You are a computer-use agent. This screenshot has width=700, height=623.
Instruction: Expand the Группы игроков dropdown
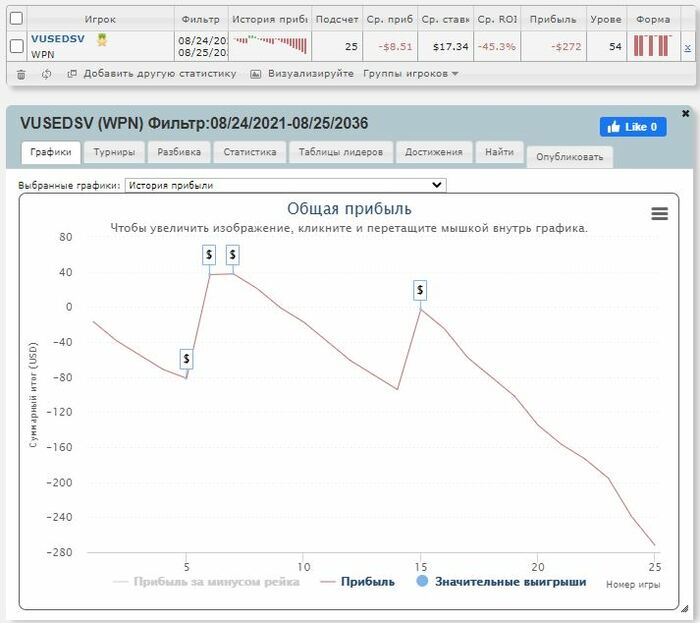pos(411,74)
